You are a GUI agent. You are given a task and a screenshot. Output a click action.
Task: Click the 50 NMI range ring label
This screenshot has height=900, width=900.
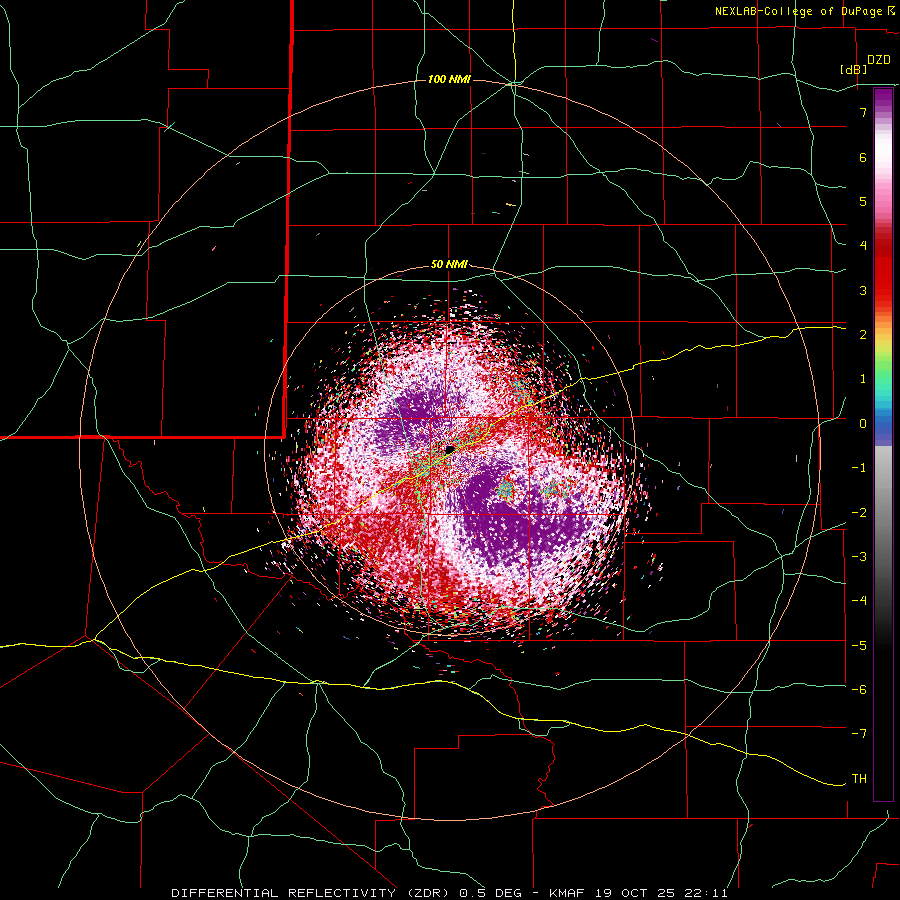click(x=449, y=264)
